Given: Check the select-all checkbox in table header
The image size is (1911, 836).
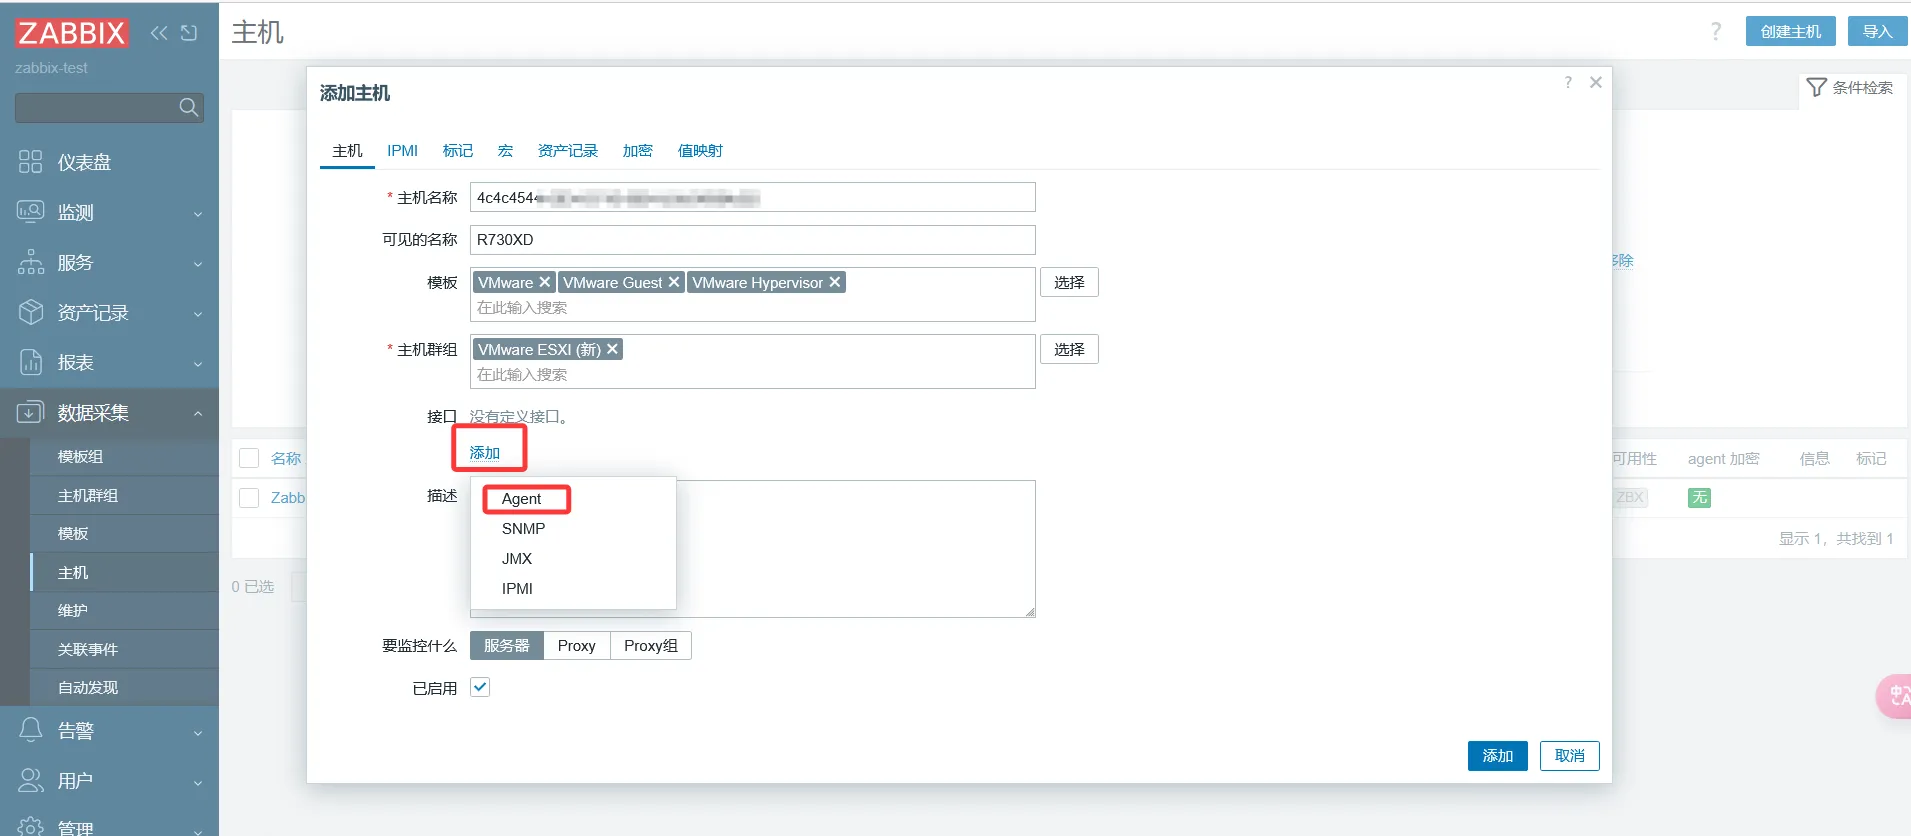Looking at the screenshot, I should (x=249, y=458).
